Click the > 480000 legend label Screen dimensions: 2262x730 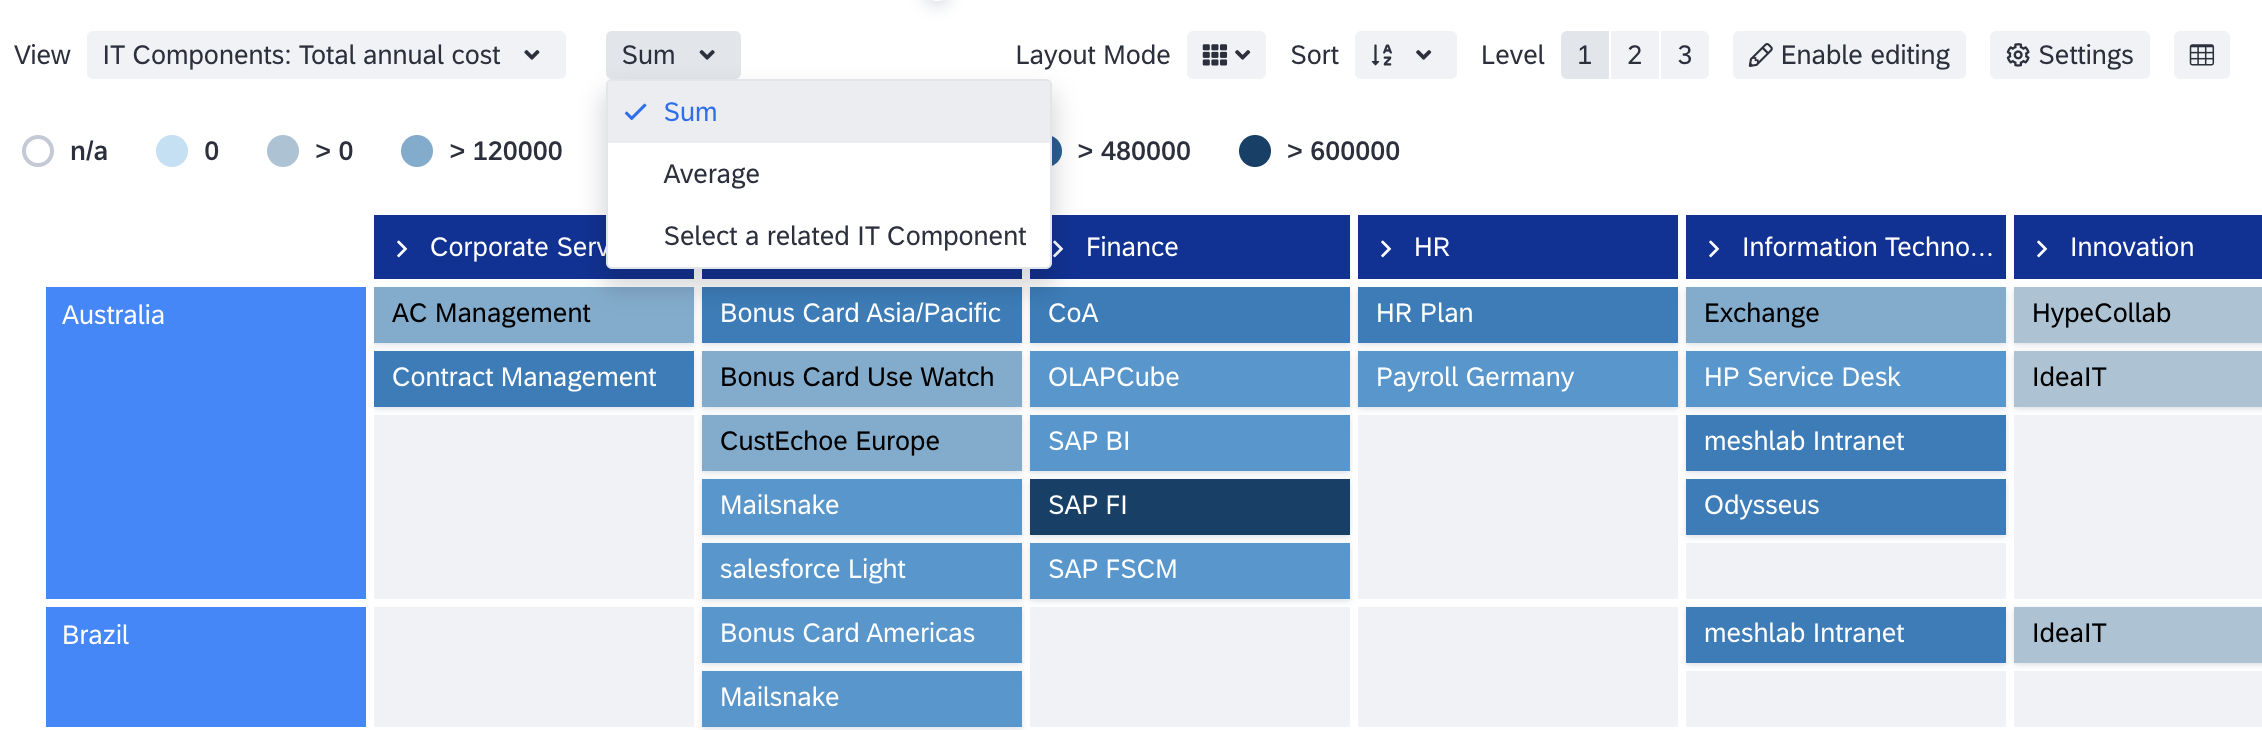click(x=1134, y=151)
